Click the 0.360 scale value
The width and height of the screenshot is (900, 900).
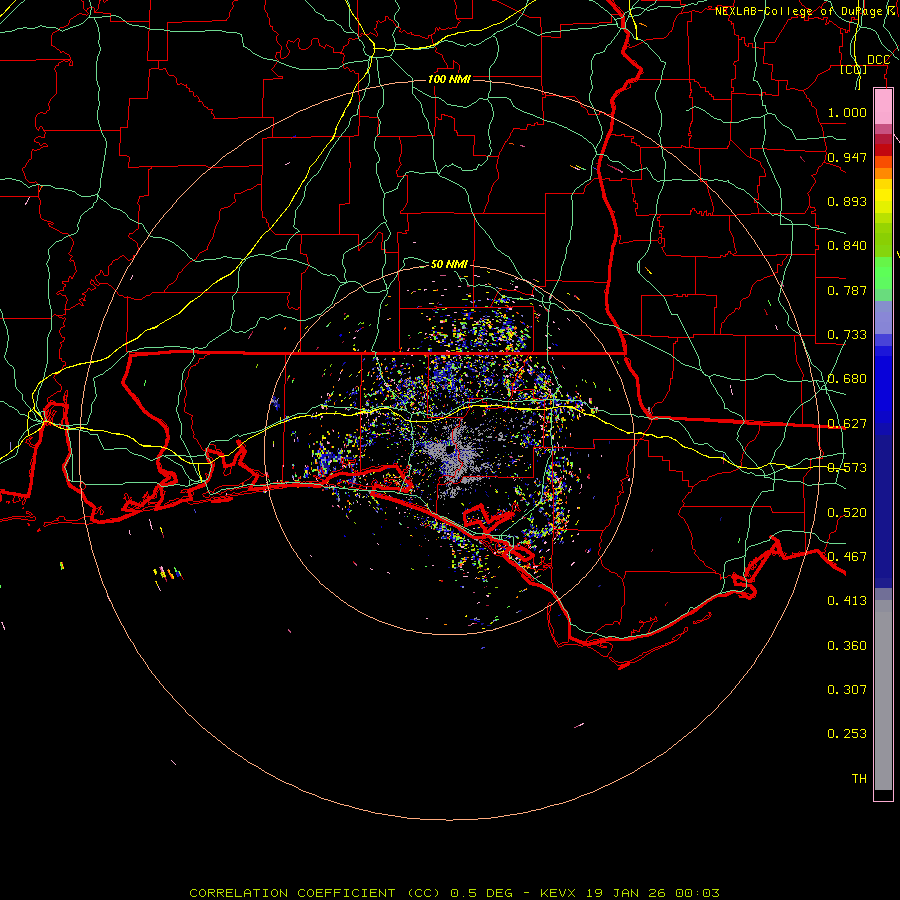point(847,646)
